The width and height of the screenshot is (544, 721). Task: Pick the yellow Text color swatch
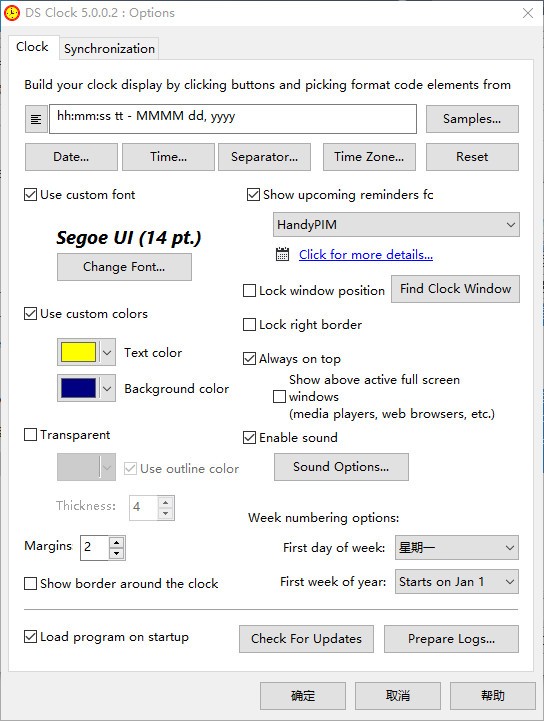78,352
